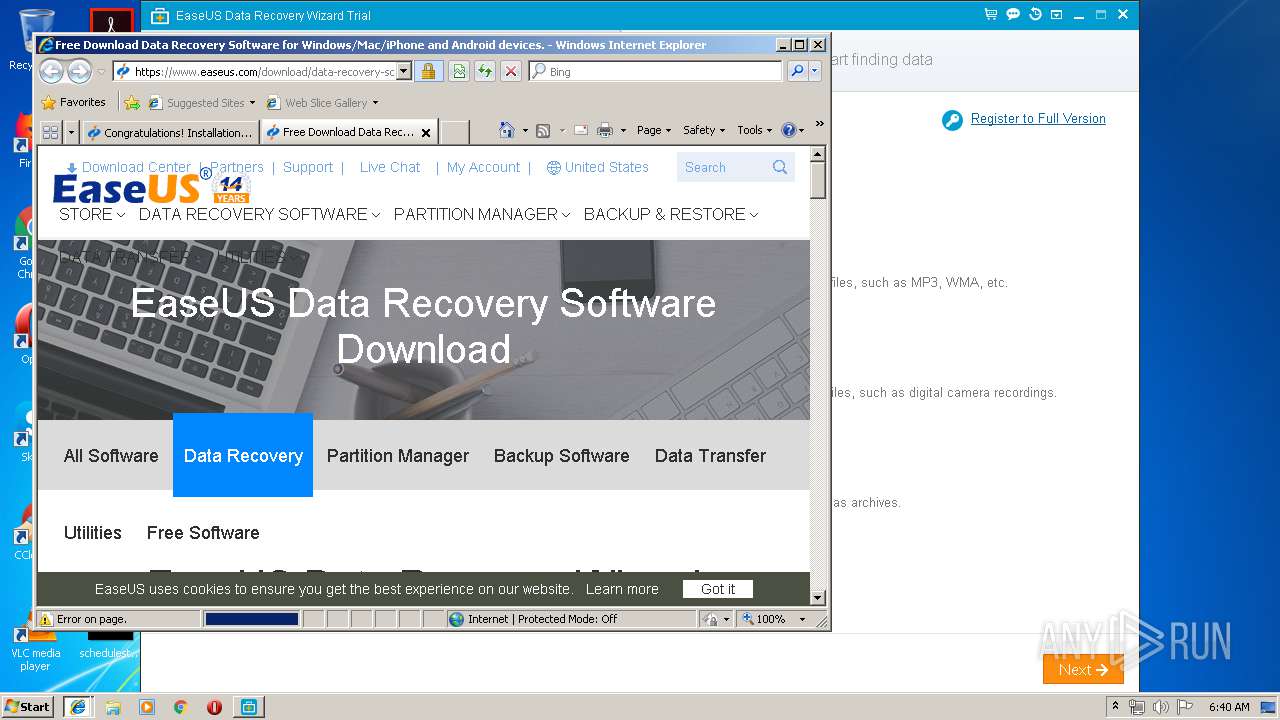Viewport: 1280px width, 720px height.
Task: Select the Backup Software category tab
Action: [561, 456]
